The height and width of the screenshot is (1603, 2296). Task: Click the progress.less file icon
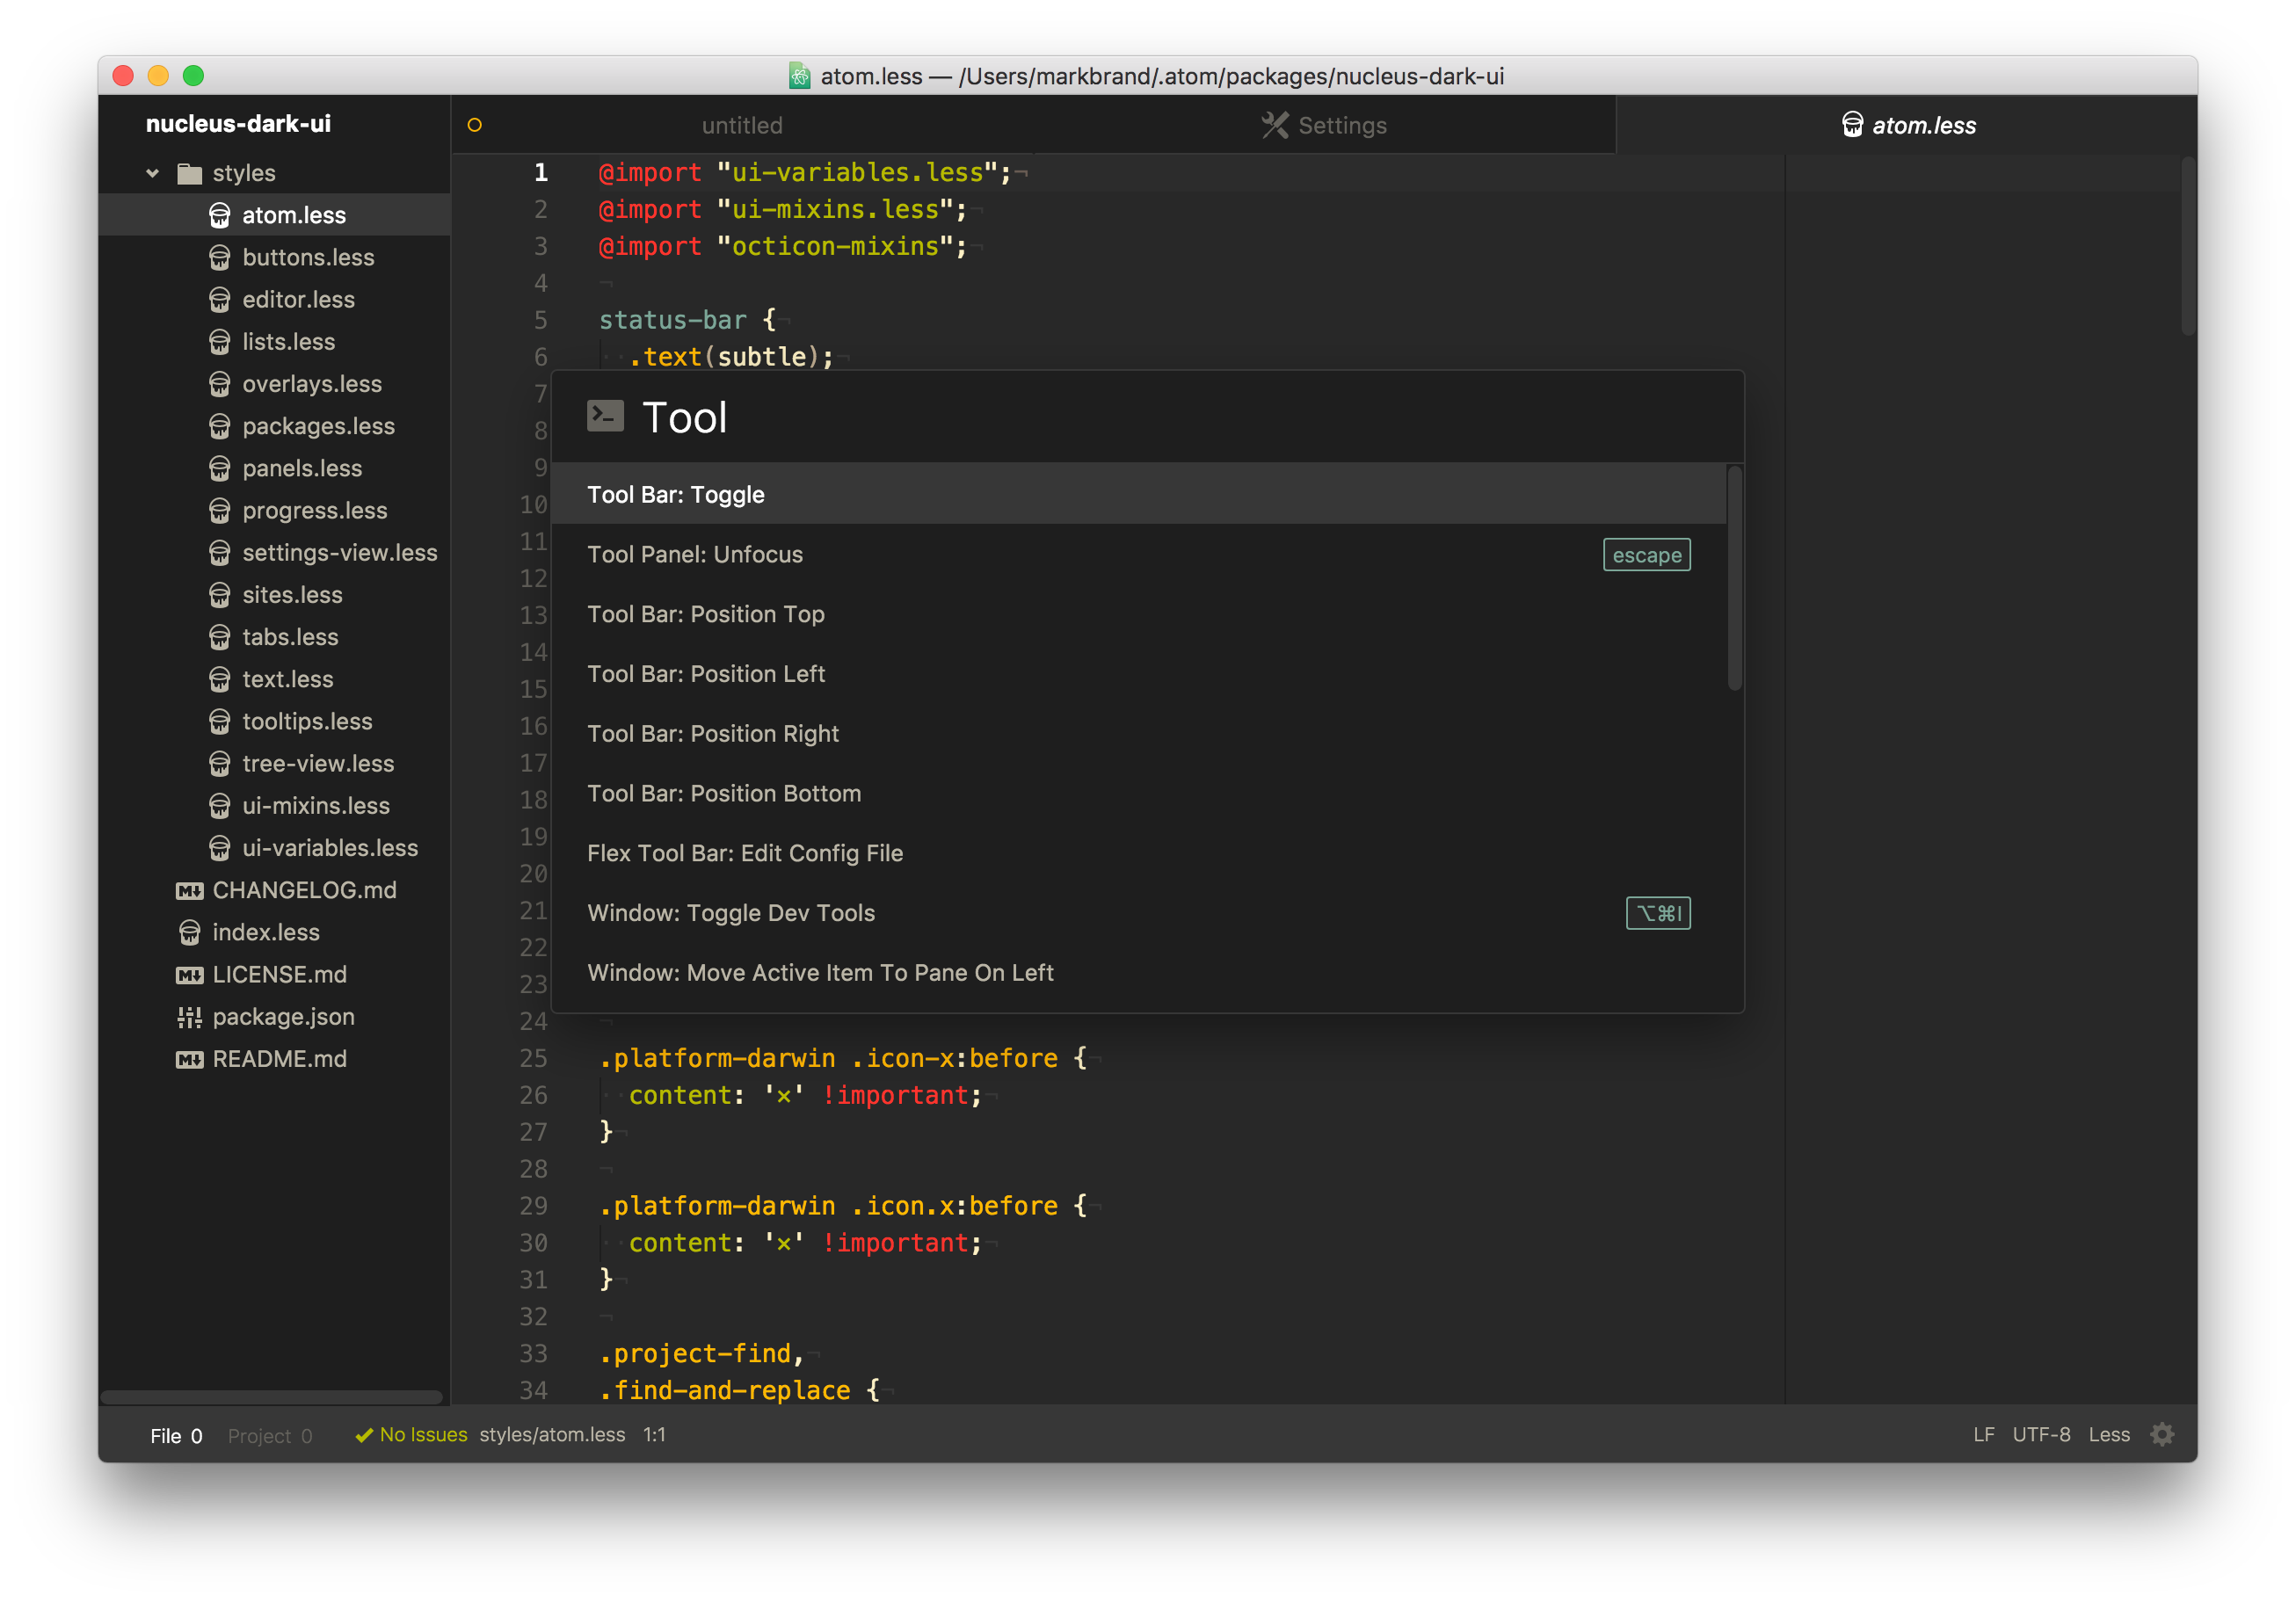(x=220, y=510)
